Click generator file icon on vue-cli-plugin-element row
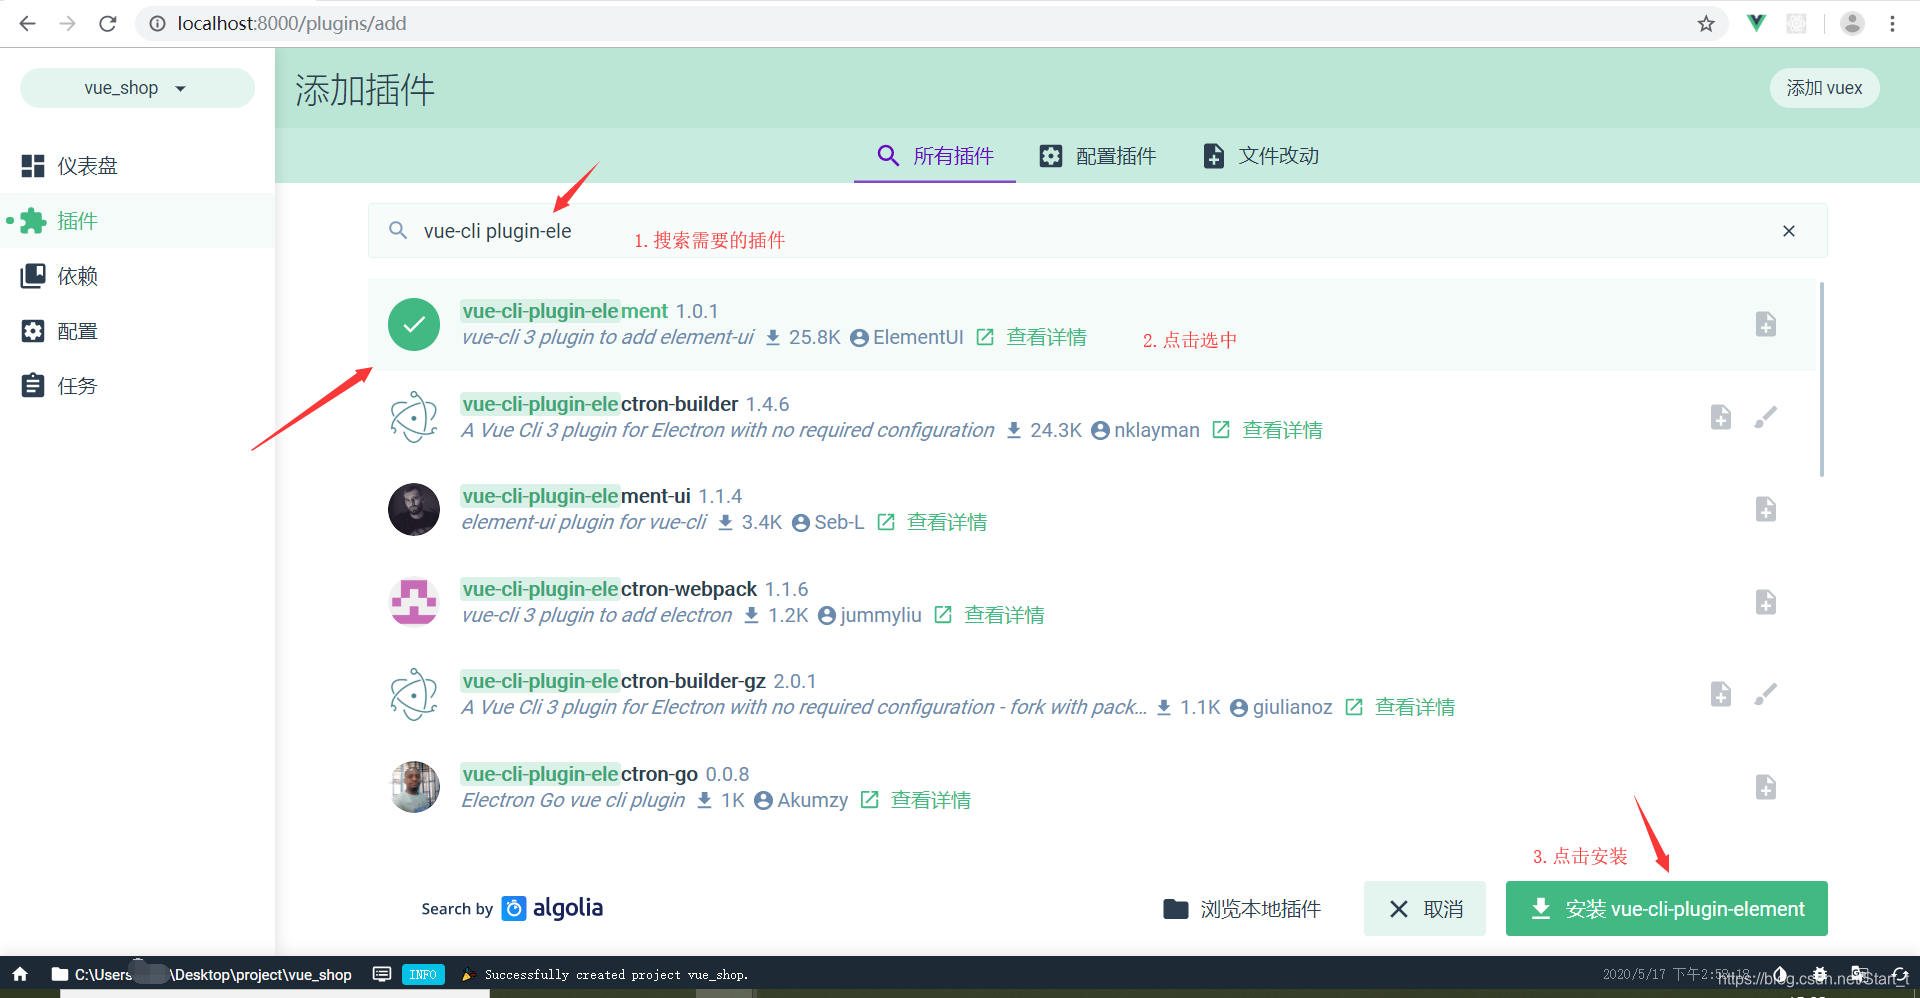The height and width of the screenshot is (998, 1920). click(1766, 324)
